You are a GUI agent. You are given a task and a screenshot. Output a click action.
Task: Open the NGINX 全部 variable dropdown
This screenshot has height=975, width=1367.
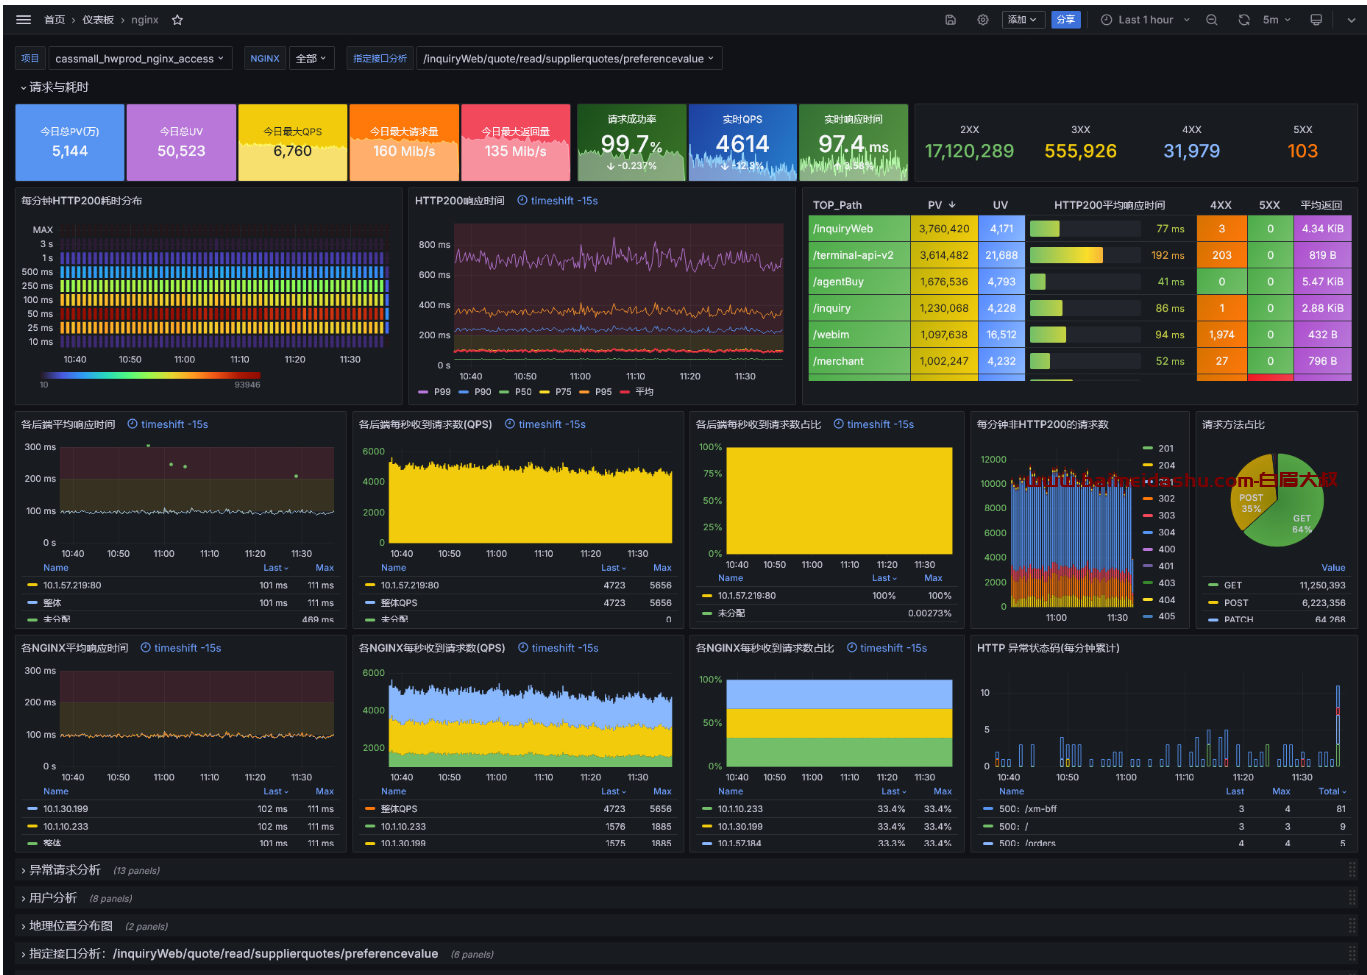tap(311, 59)
